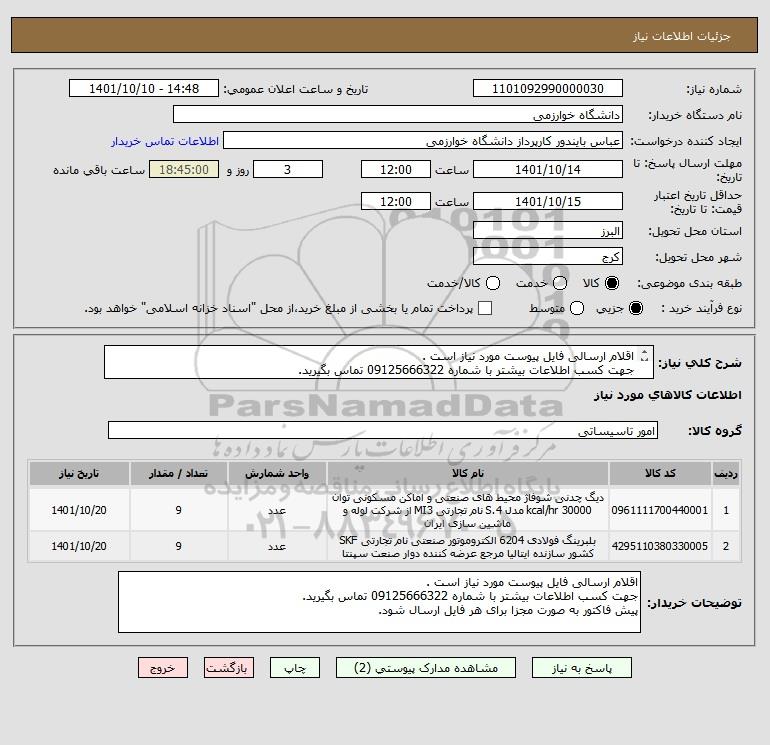Open مشاهده مدارک پیوستی (2) button

click(x=426, y=668)
